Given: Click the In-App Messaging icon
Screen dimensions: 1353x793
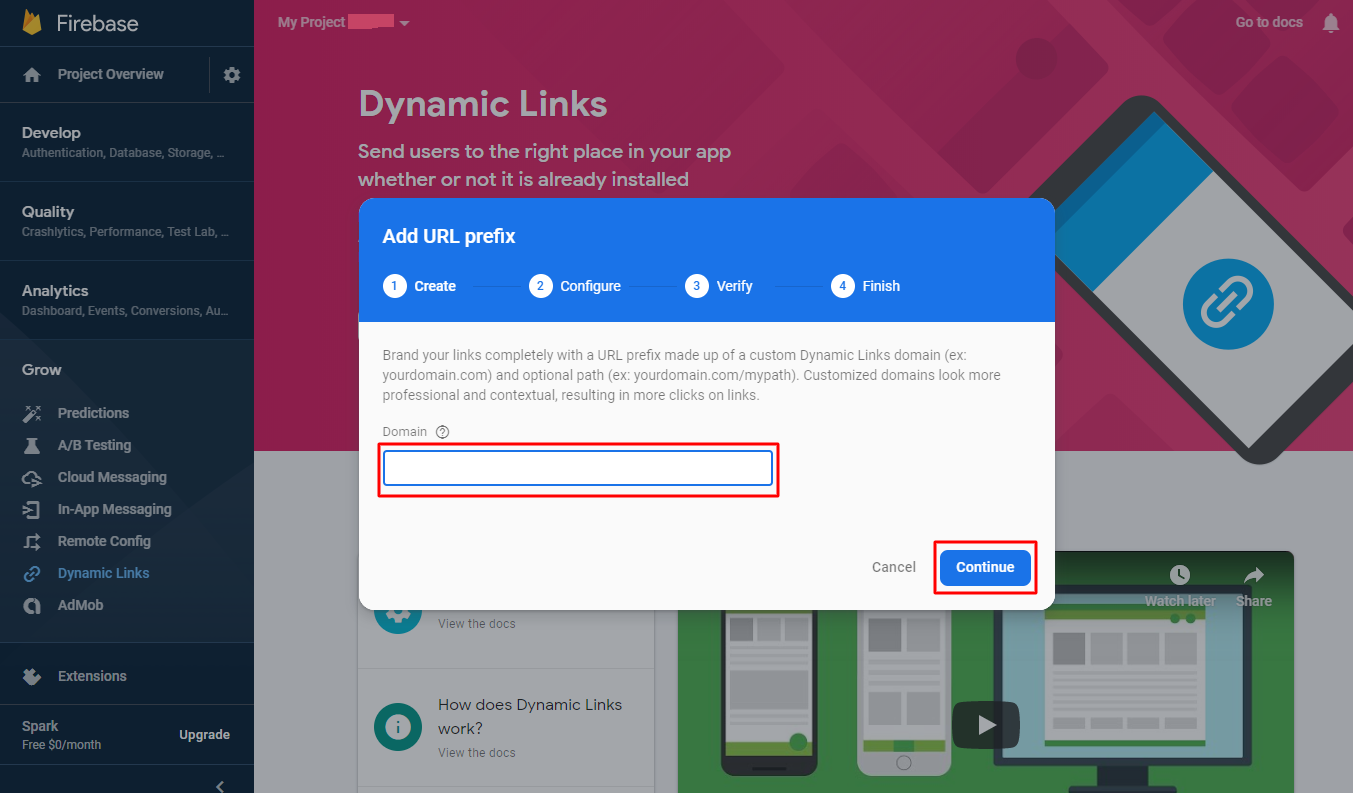Looking at the screenshot, I should tap(32, 509).
